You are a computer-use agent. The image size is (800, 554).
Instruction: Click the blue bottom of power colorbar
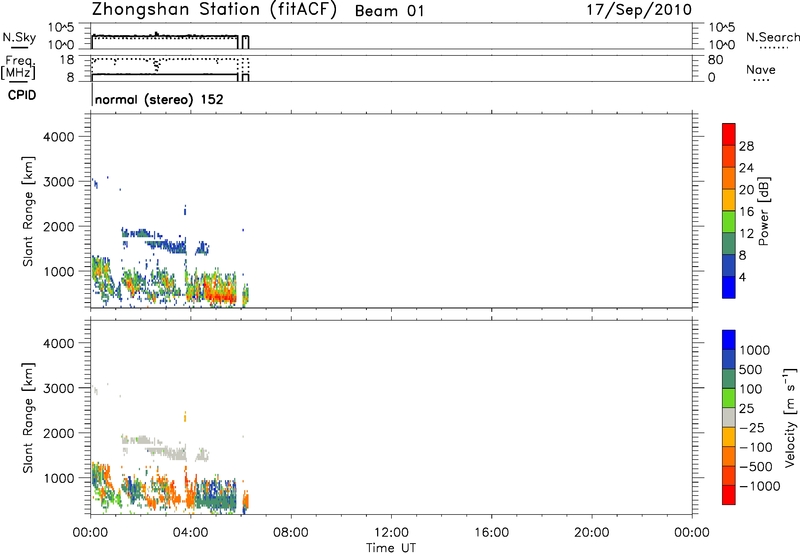coord(729,287)
